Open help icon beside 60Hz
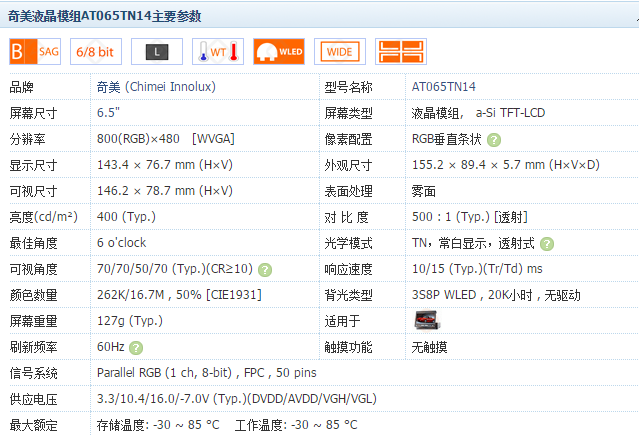The width and height of the screenshot is (639, 436). tap(136, 348)
